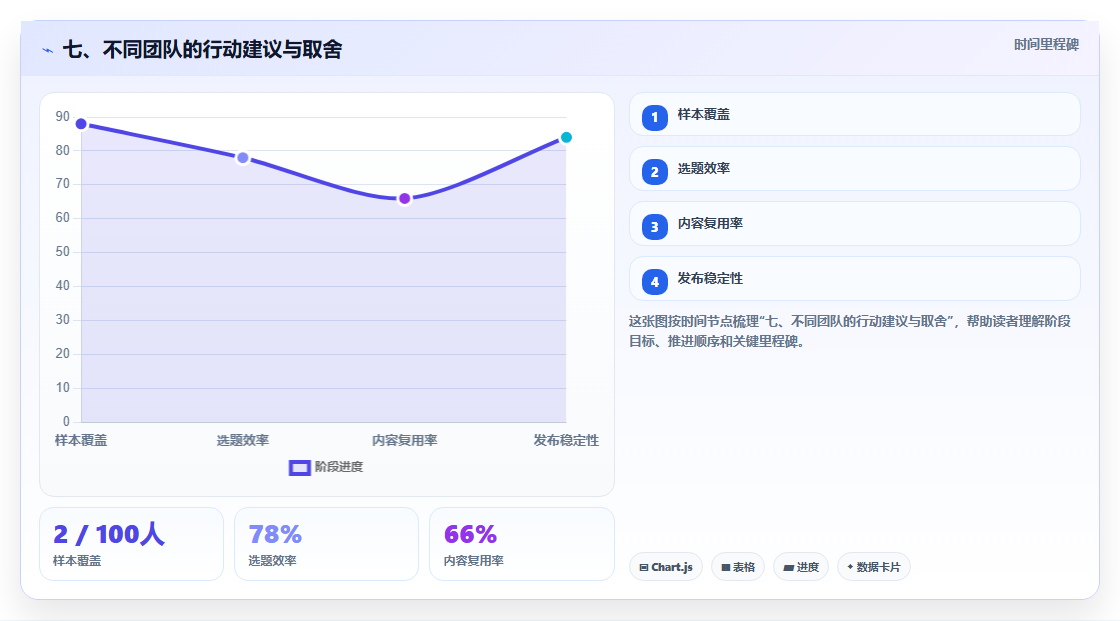Open the 2 / 100人 样本覆盖 card
The width and height of the screenshot is (1120, 621).
coord(131,544)
